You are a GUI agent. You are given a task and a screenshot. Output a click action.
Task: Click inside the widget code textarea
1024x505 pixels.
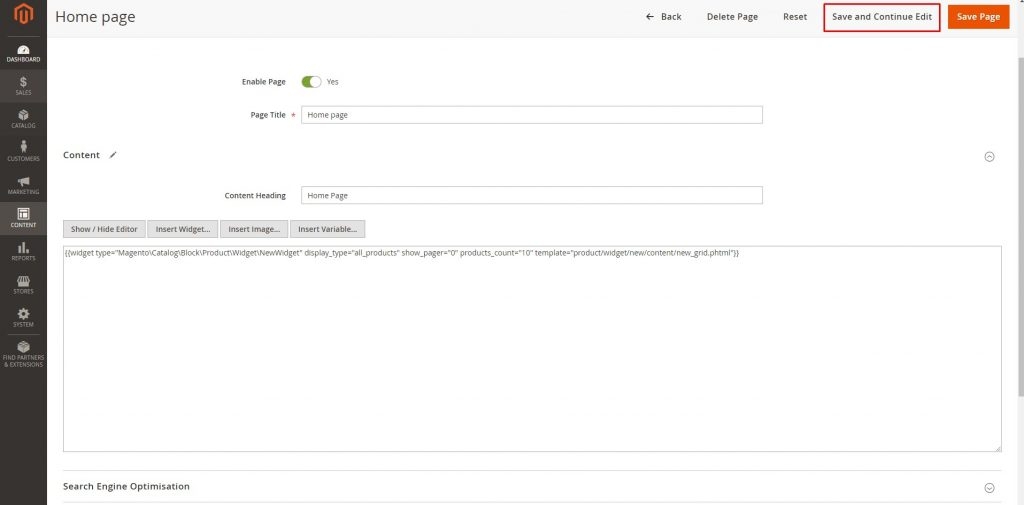tap(532, 349)
